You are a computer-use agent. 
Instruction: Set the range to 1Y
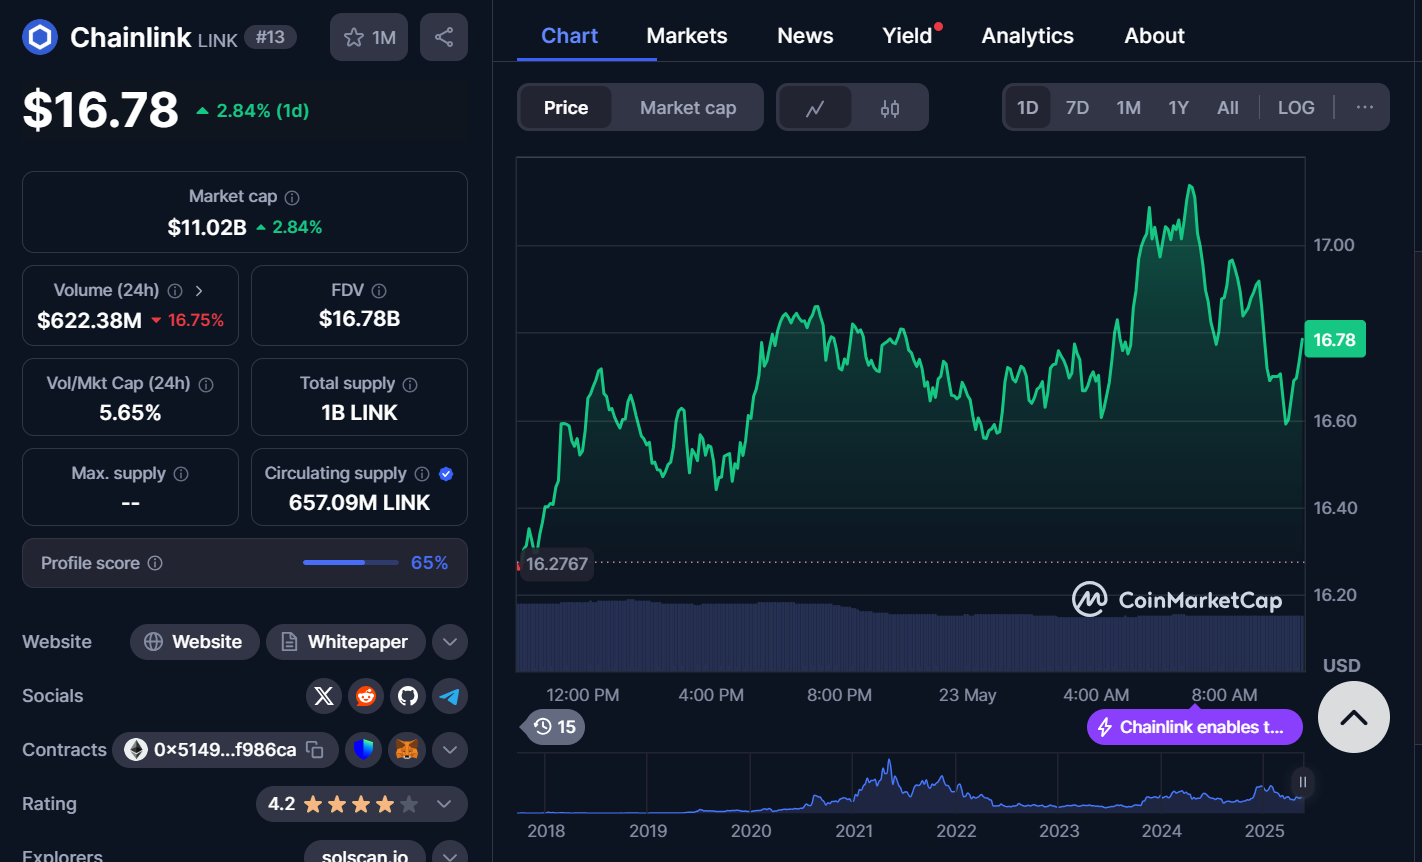[x=1179, y=108]
